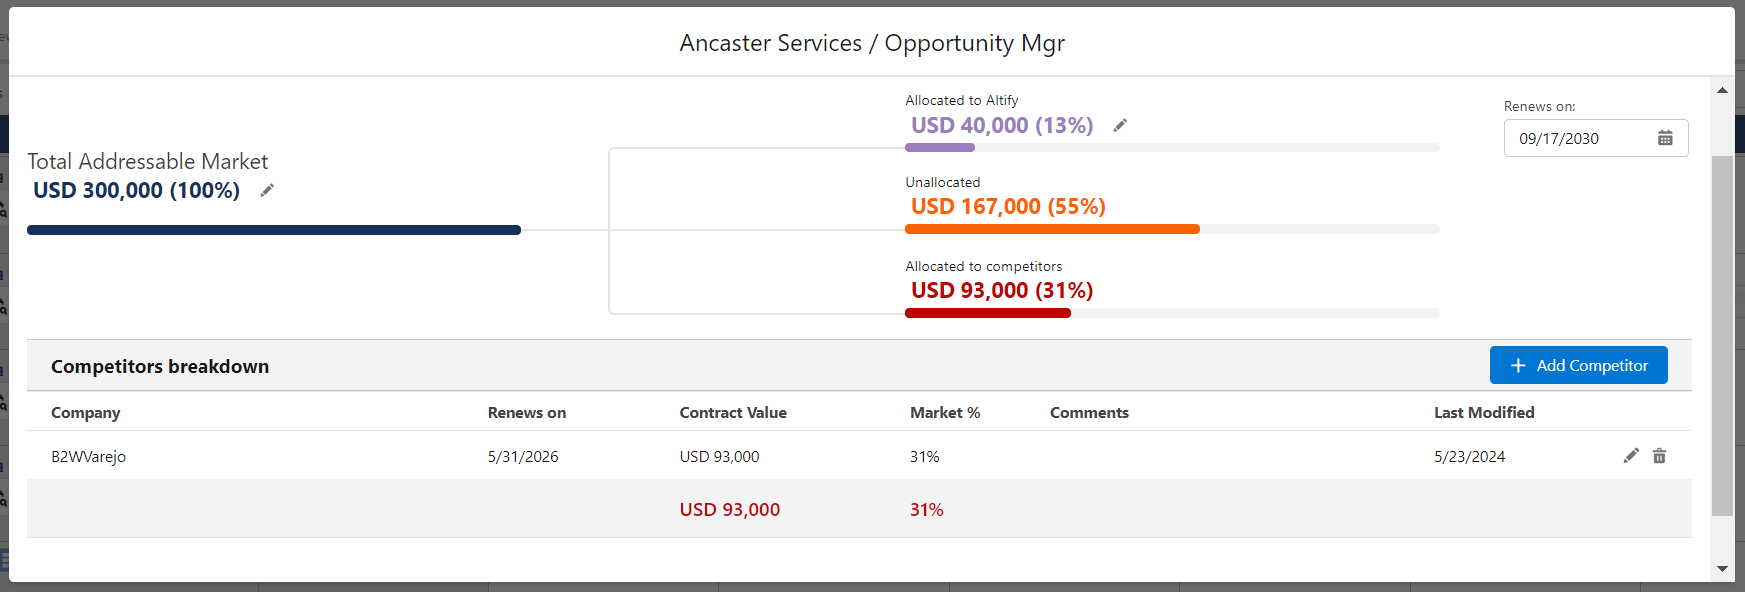1745x592 pixels.
Task: Click the vertical scrollbar thumb
Action: [1722, 336]
